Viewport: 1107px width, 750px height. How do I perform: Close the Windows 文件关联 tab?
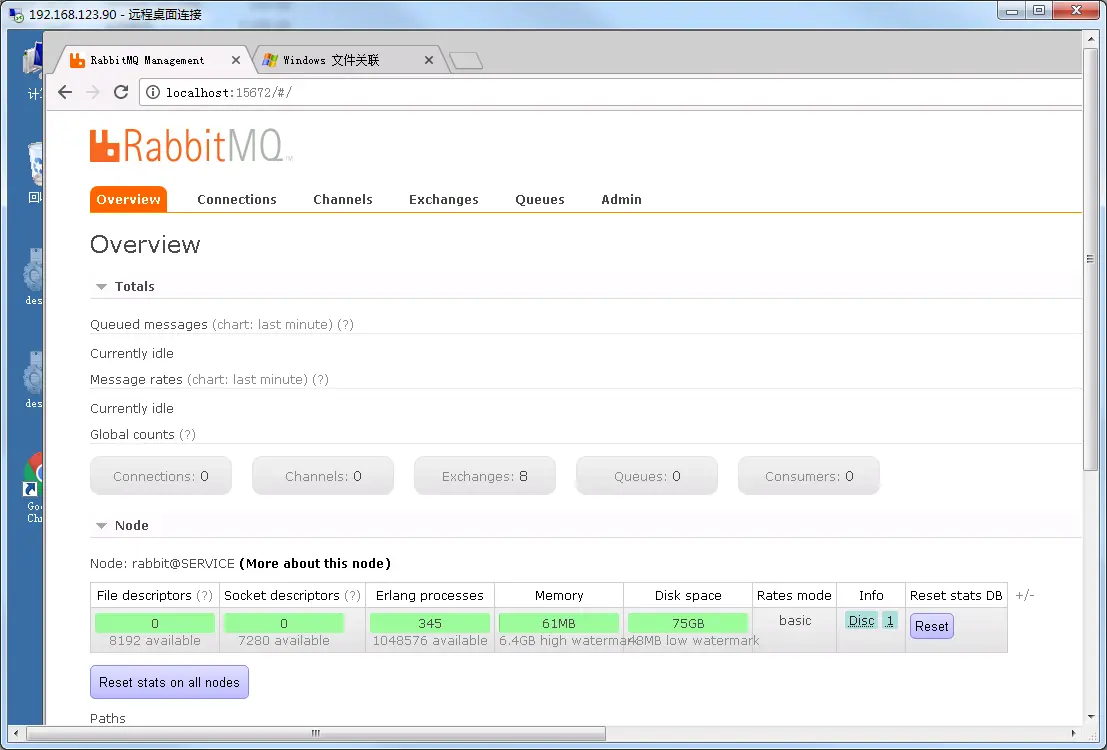tap(429, 60)
